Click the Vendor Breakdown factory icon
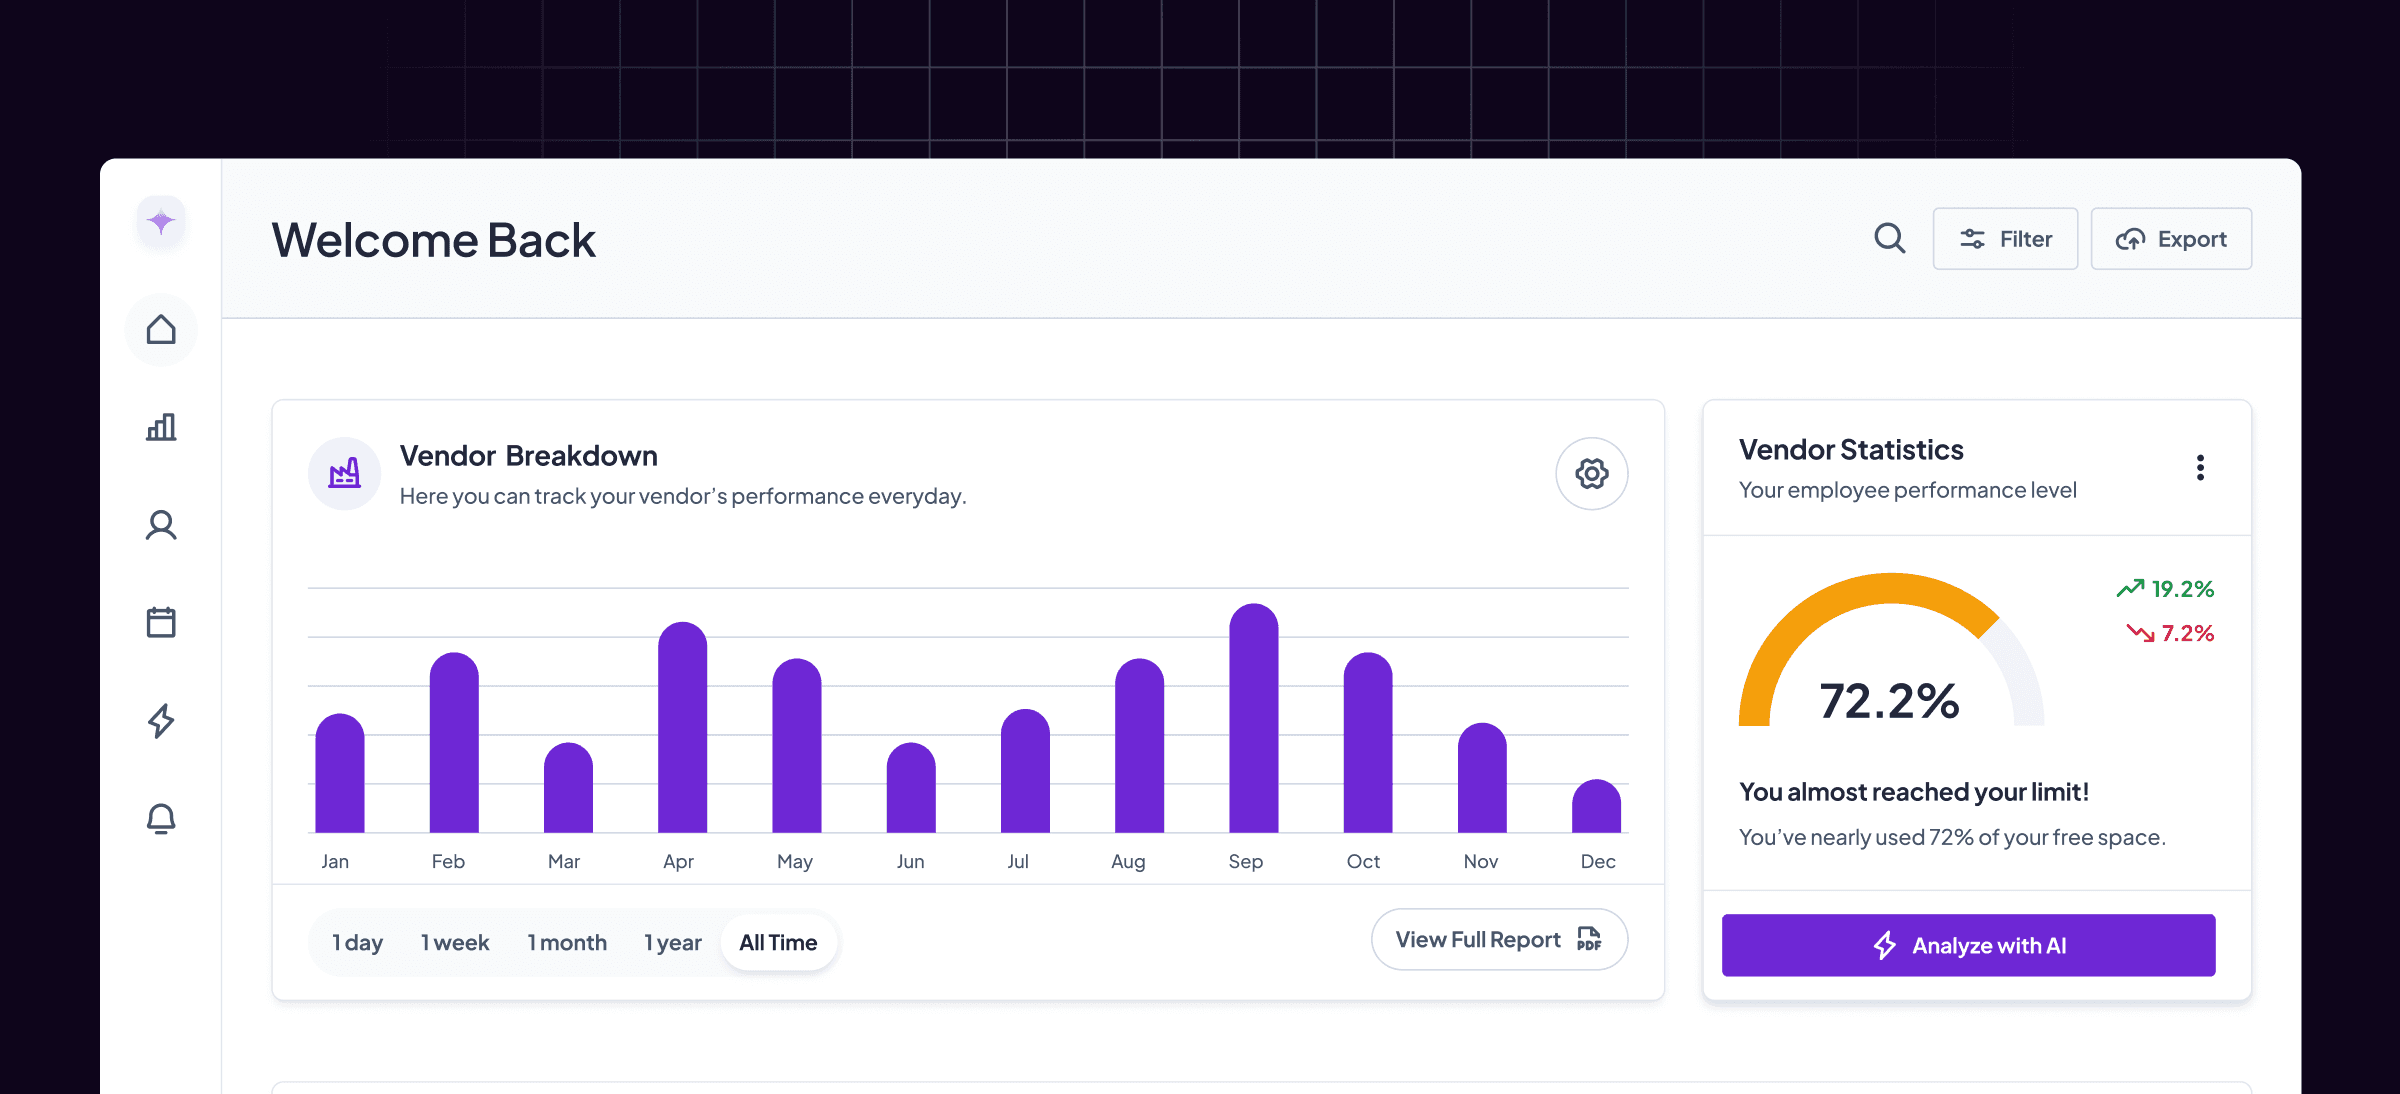 coord(344,473)
